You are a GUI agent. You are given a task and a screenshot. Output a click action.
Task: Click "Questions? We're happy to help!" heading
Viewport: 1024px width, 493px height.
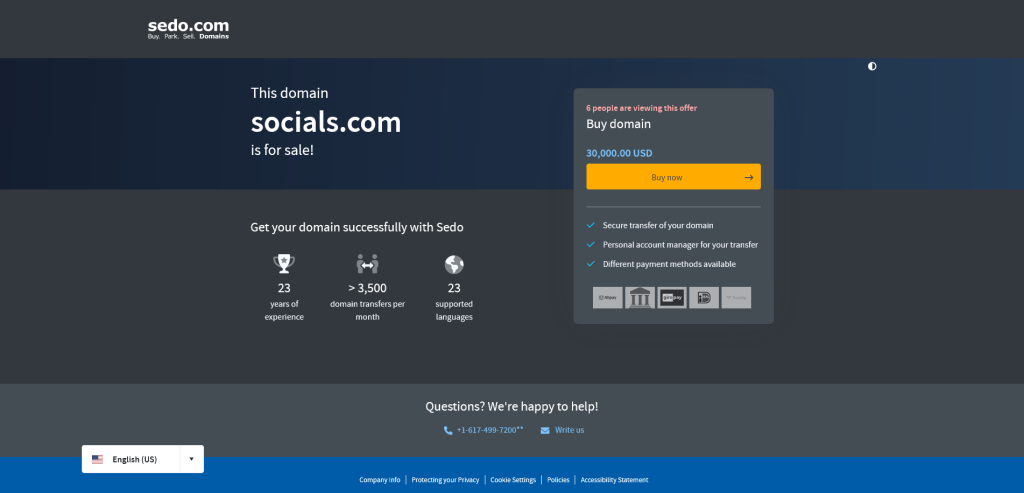tap(512, 407)
